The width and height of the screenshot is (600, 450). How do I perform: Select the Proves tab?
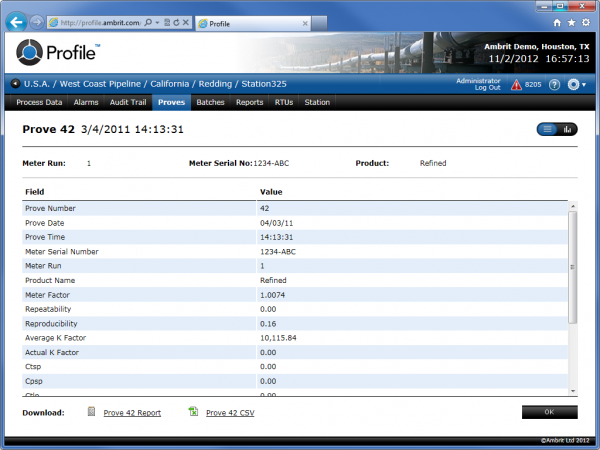[171, 102]
